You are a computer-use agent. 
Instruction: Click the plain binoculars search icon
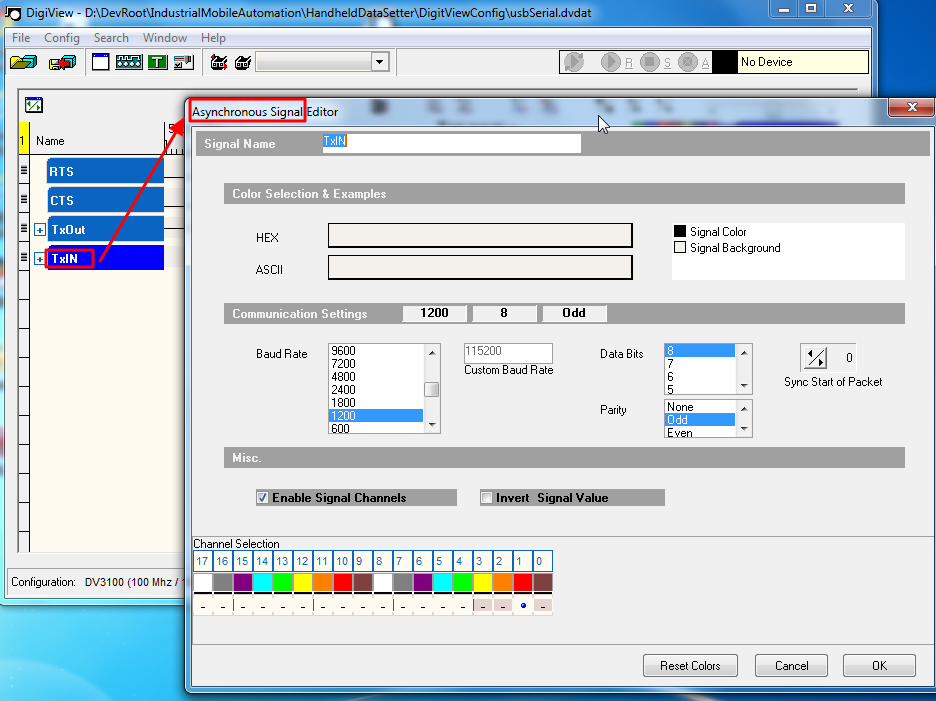tap(243, 62)
